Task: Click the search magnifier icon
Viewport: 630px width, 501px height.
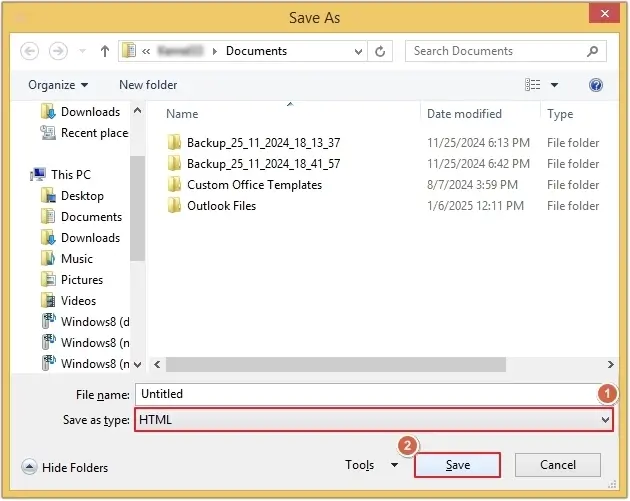Action: 593,51
